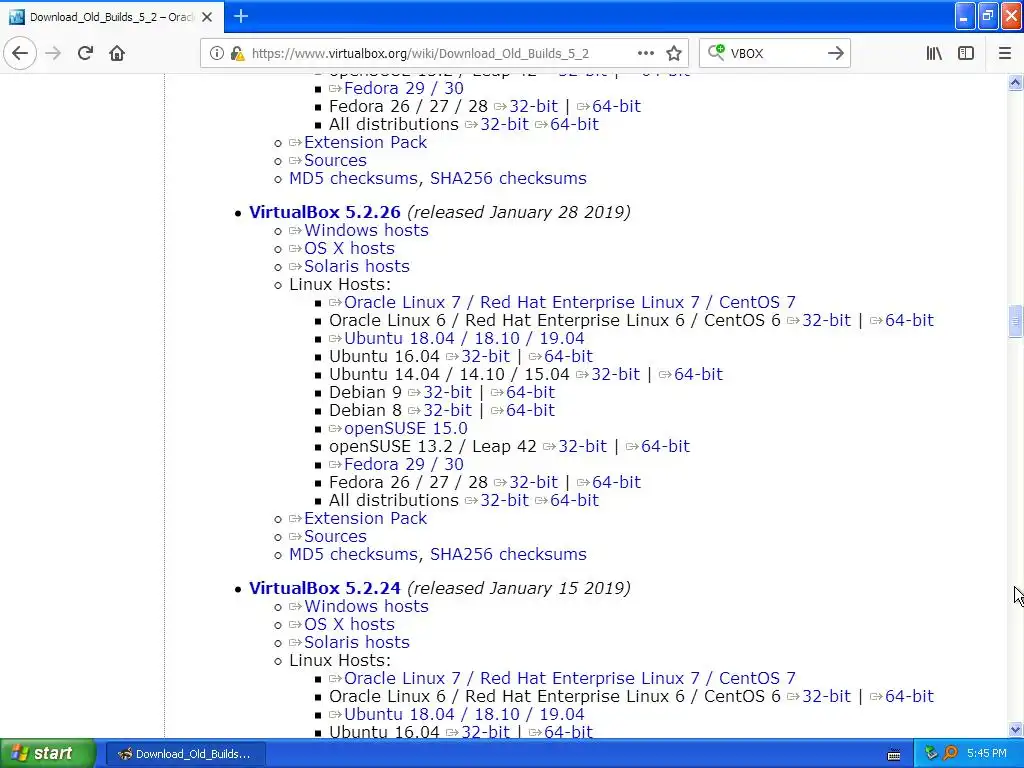Toggle the sidebar view icon
This screenshot has height=768, width=1024.
coord(966,54)
